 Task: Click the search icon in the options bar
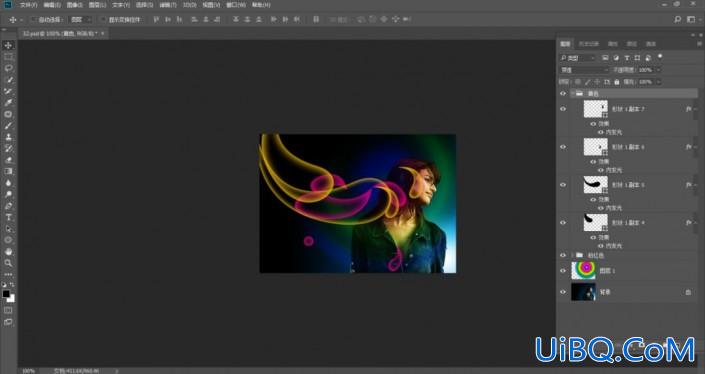coord(678,19)
